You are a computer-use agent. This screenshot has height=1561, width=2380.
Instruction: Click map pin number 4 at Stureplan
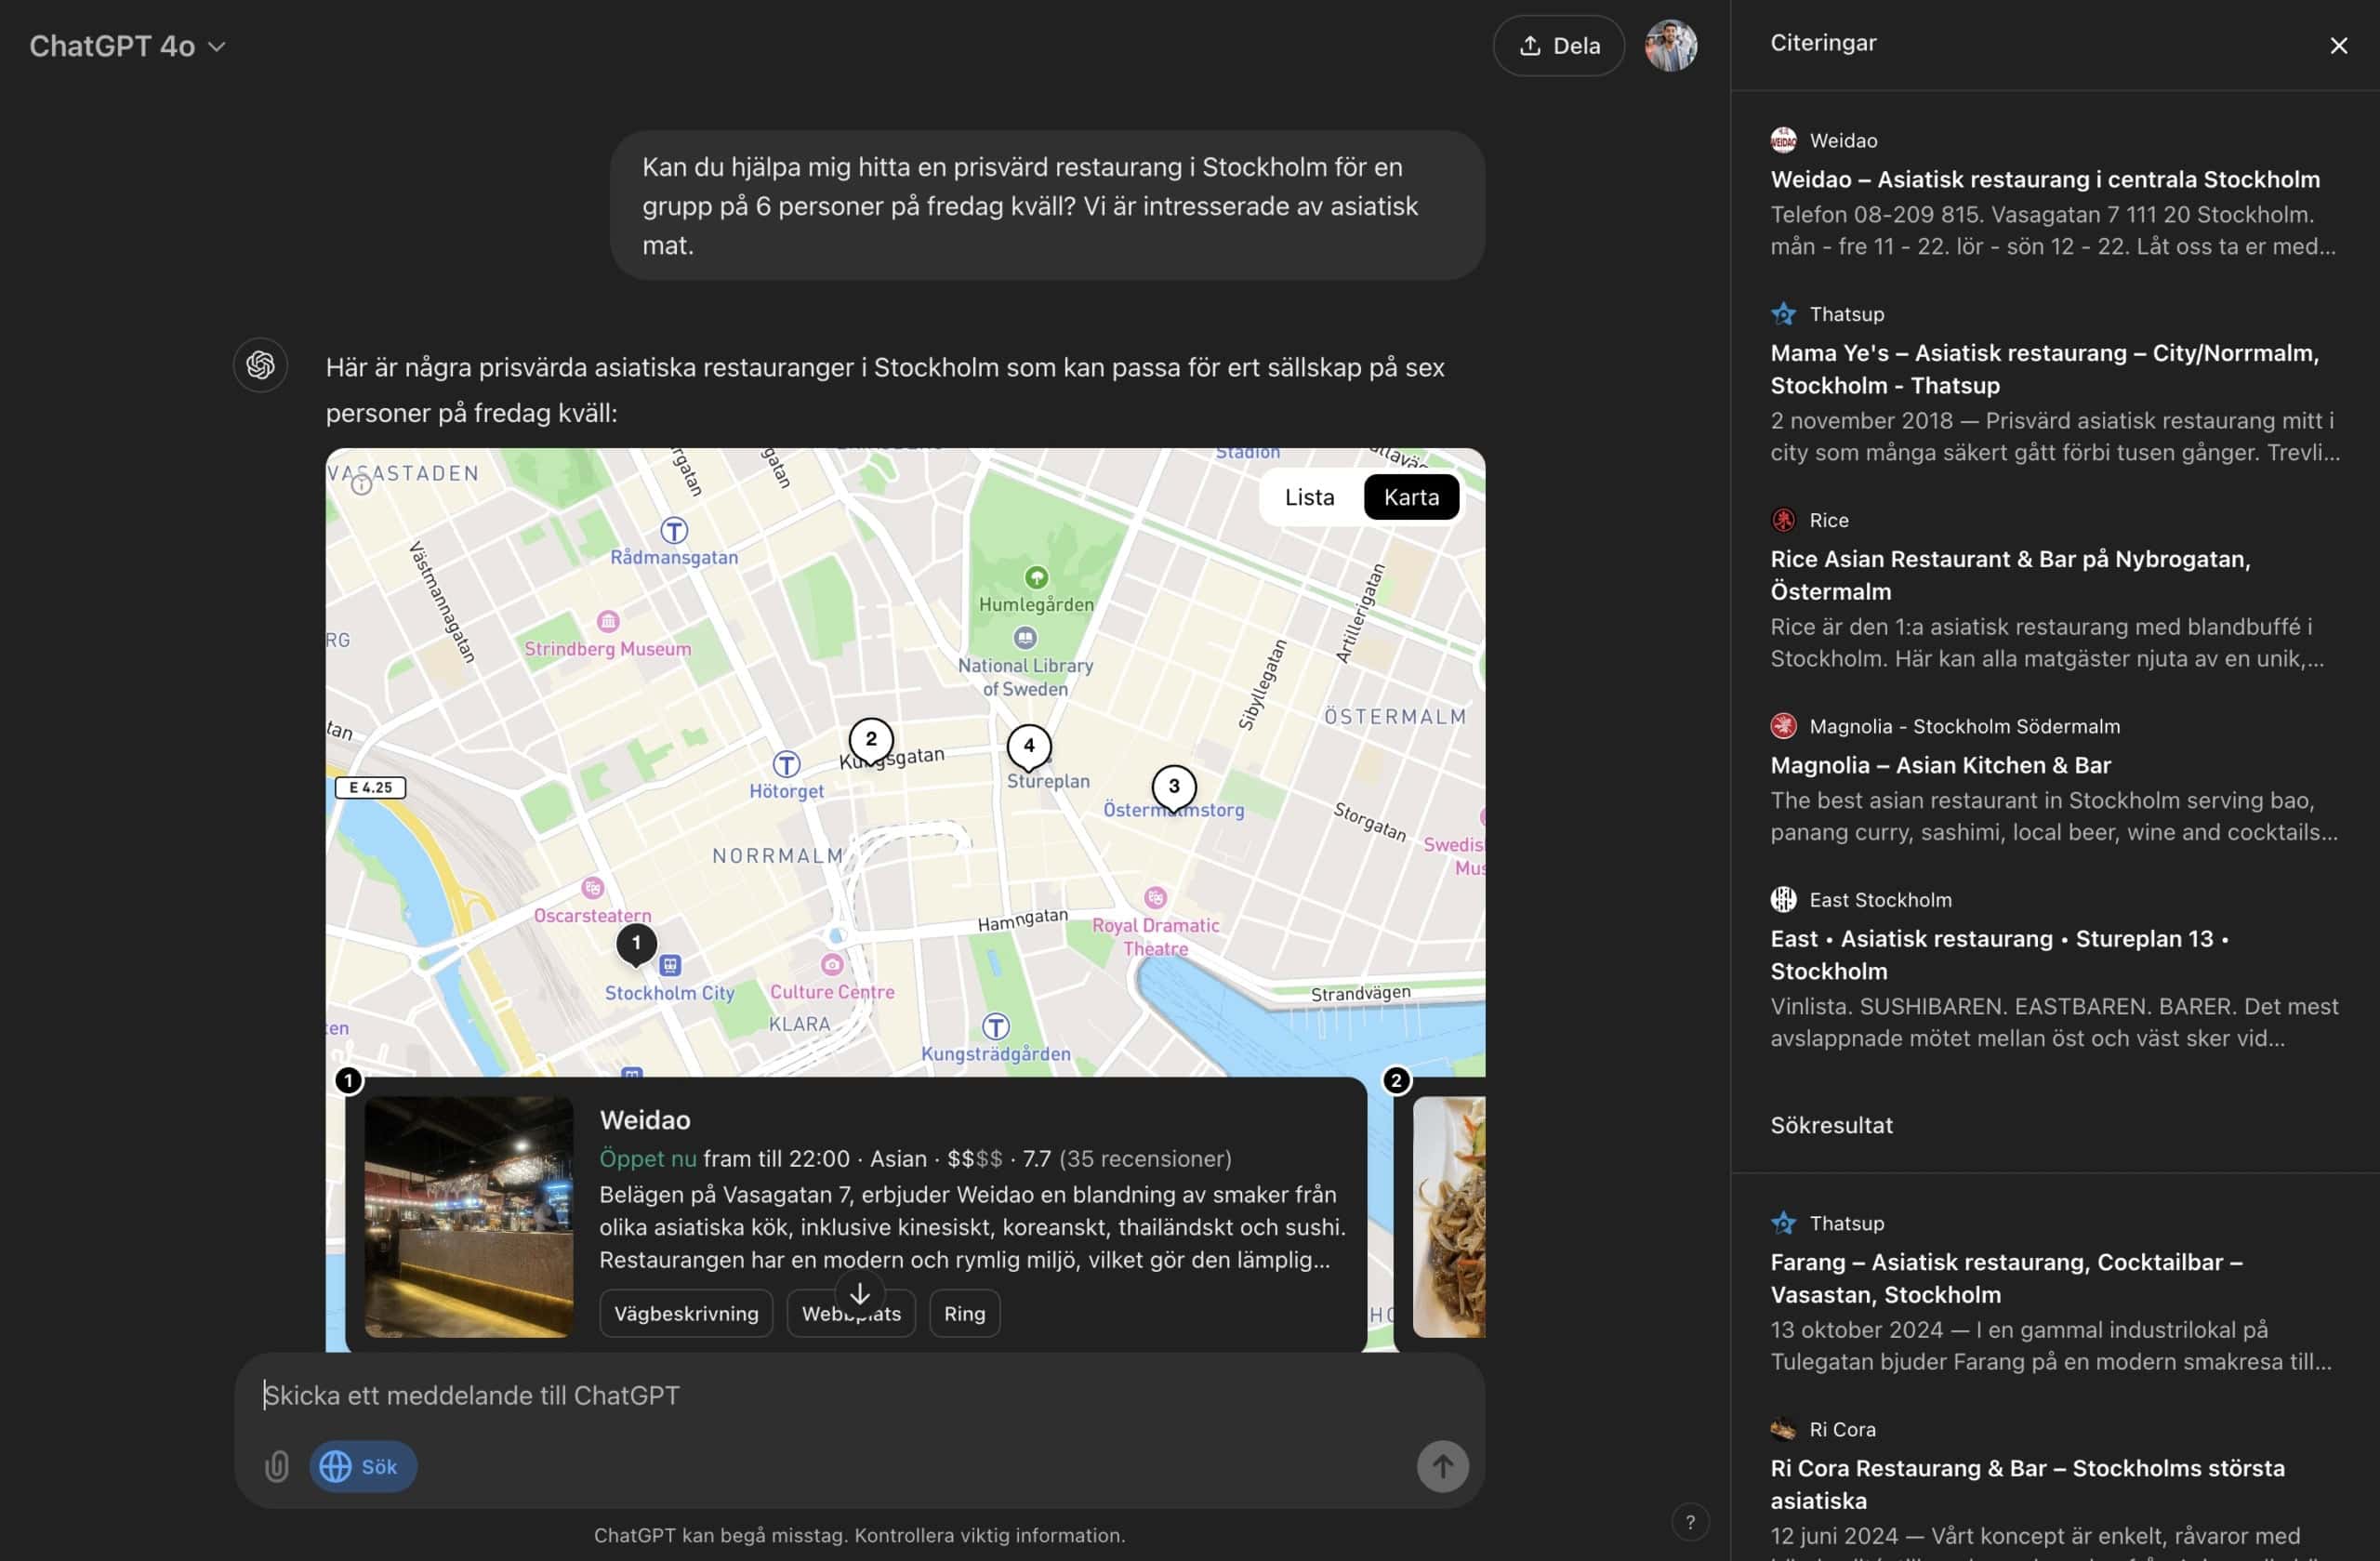coord(1028,746)
